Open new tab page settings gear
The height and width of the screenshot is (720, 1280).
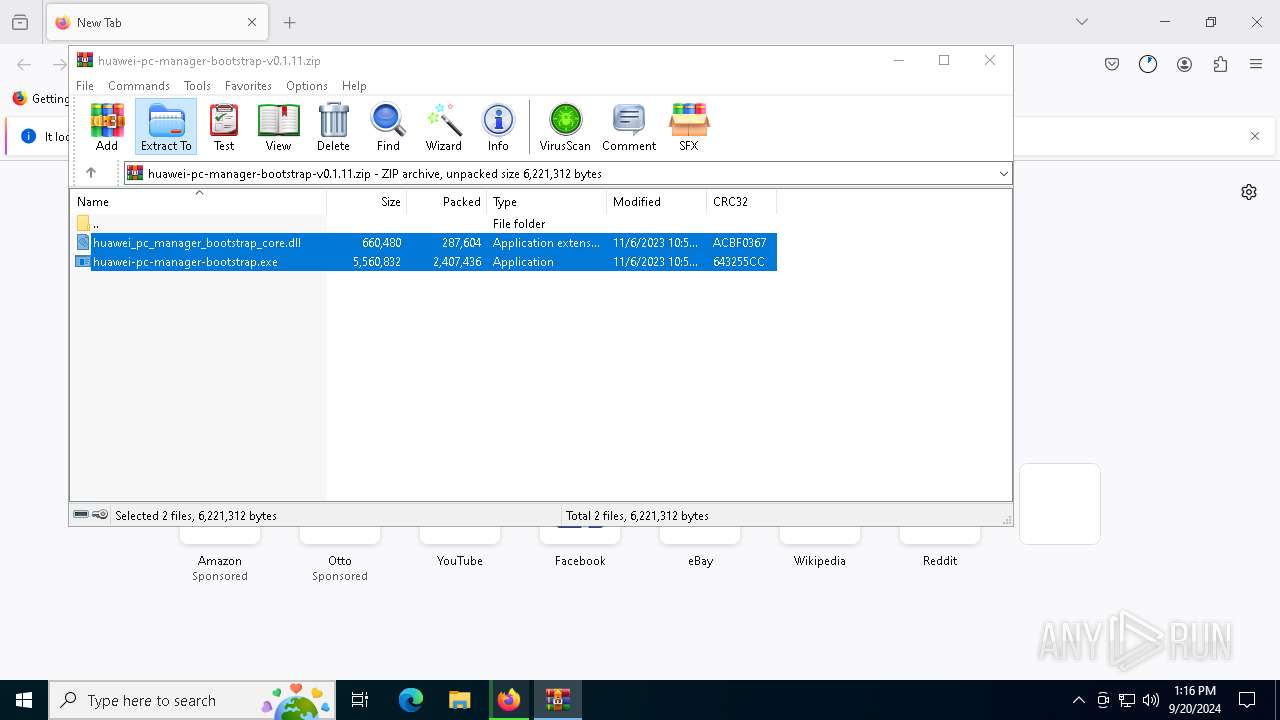point(1249,192)
